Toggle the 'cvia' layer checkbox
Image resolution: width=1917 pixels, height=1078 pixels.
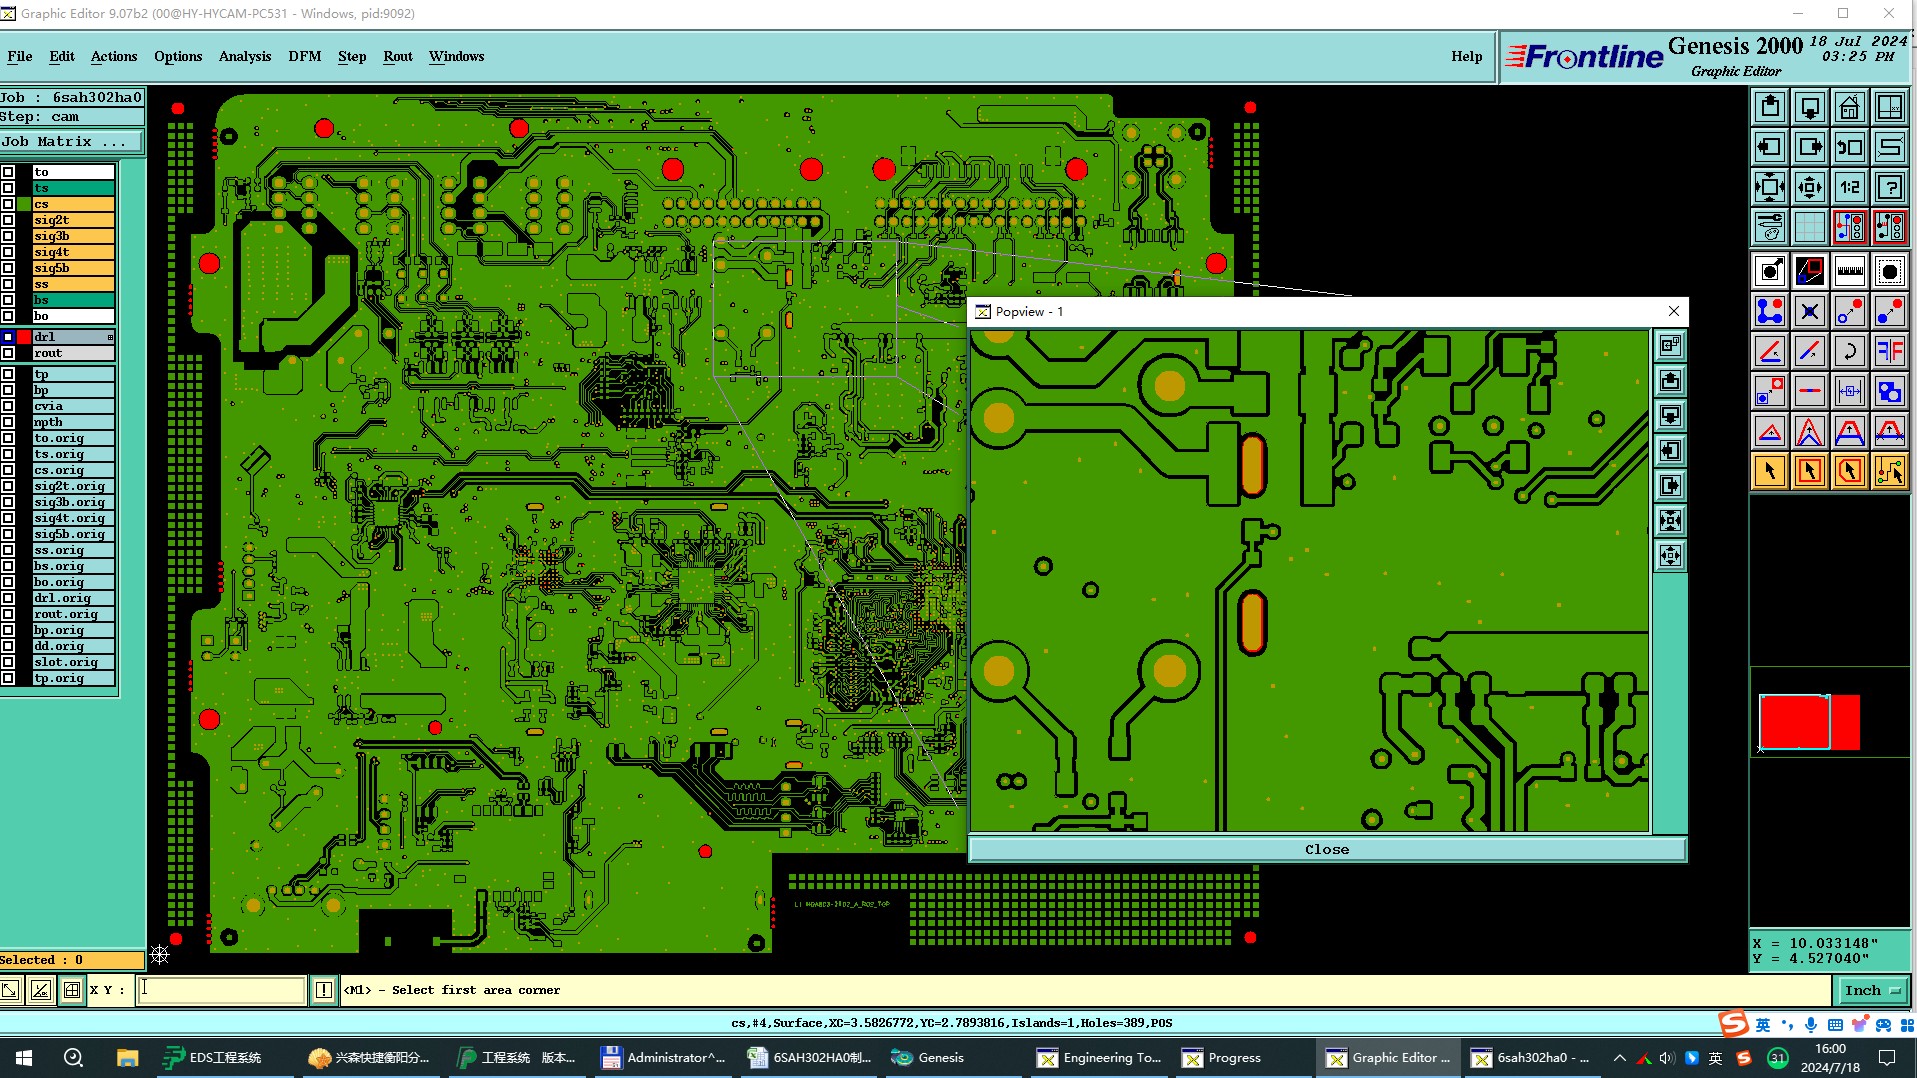click(x=8, y=406)
